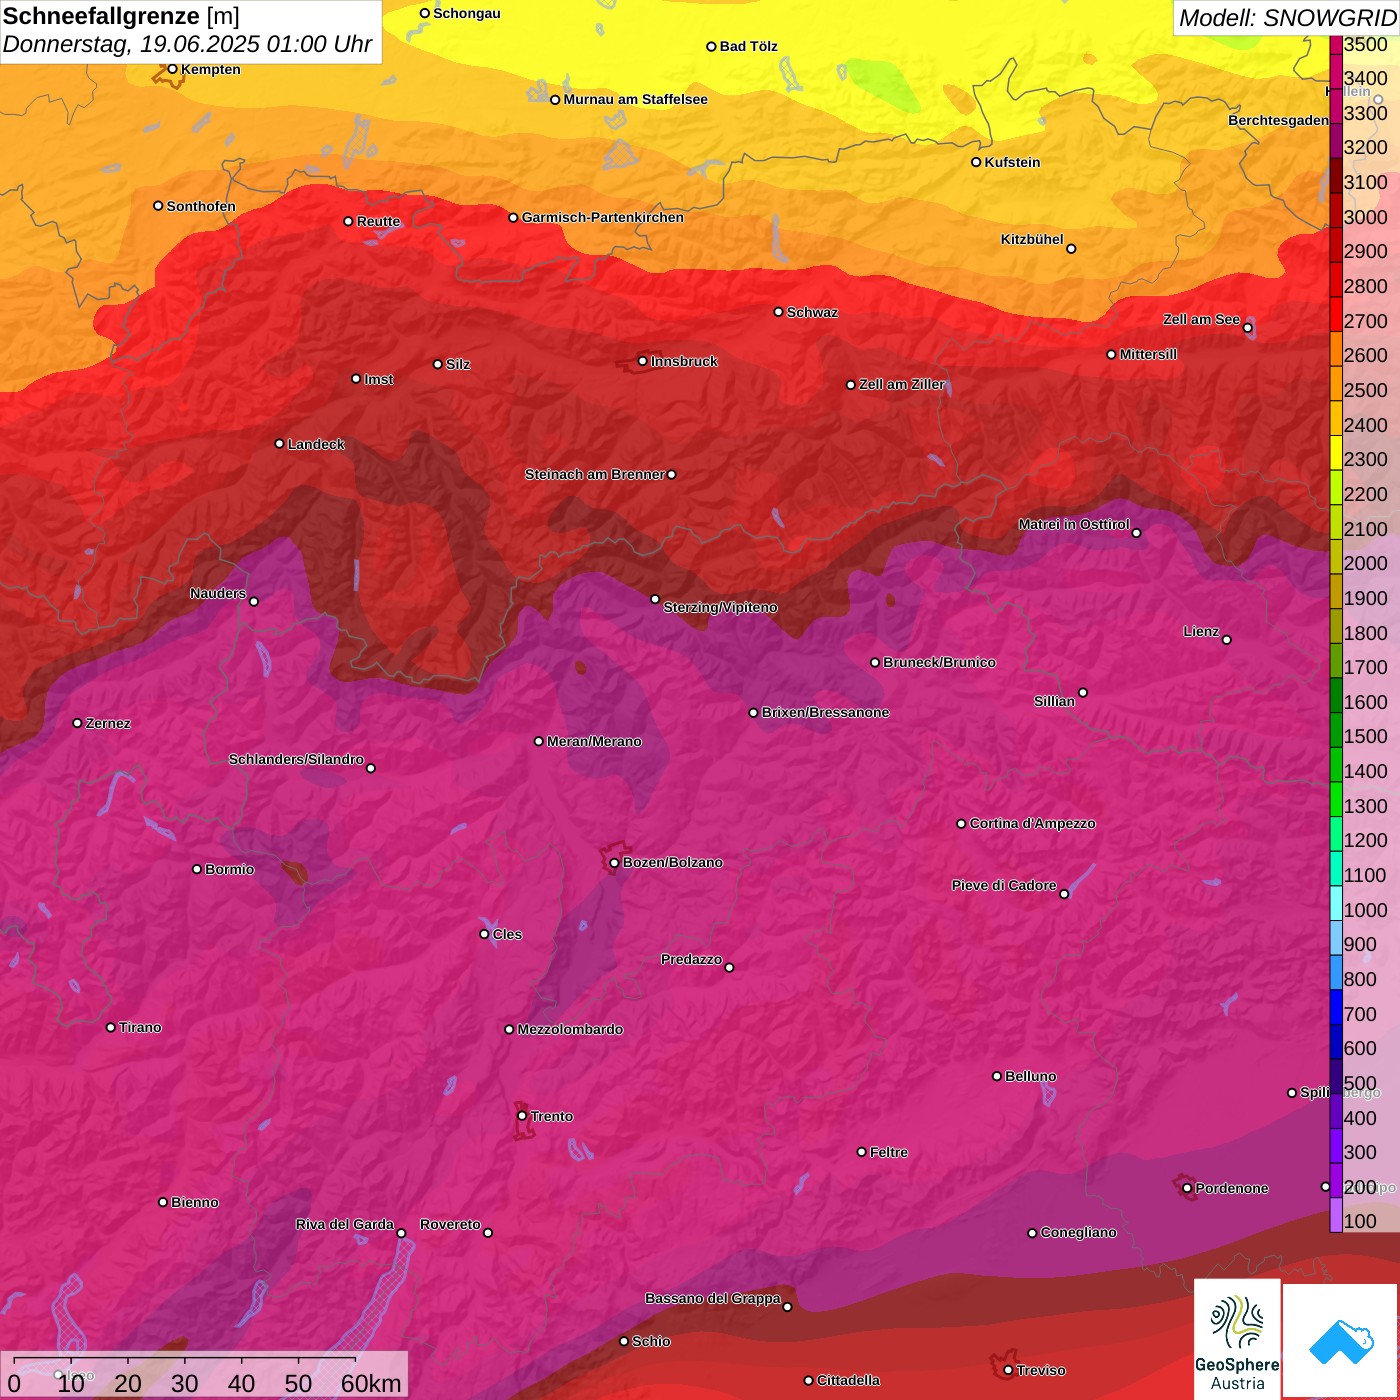Image resolution: width=1400 pixels, height=1400 pixels.
Task: Click the legend color swatch beside 2700
Action: pyautogui.click(x=1336, y=313)
